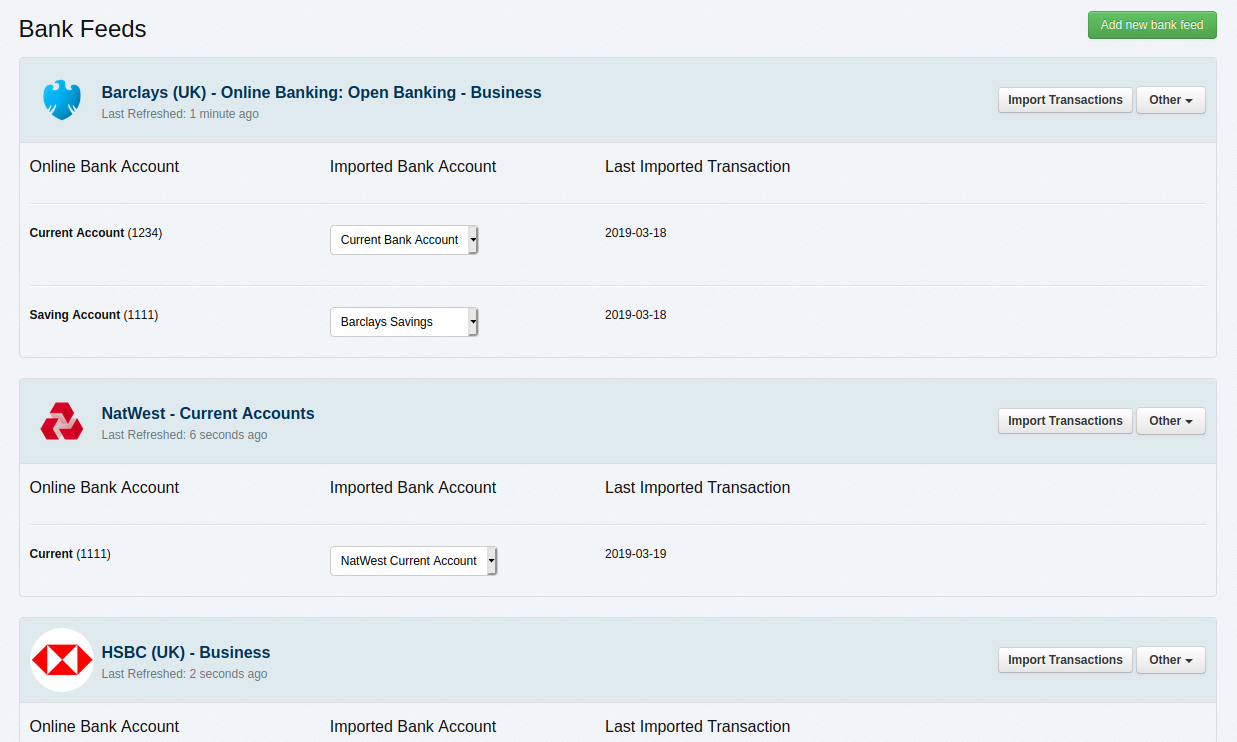Viewport: 1237px width, 742px height.
Task: Click the Barclays eagle logo
Action: [61, 100]
